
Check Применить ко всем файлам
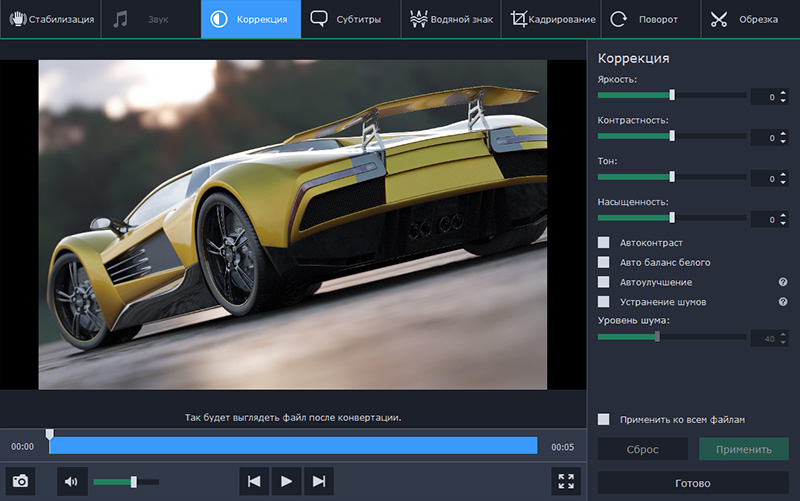pyautogui.click(x=604, y=419)
